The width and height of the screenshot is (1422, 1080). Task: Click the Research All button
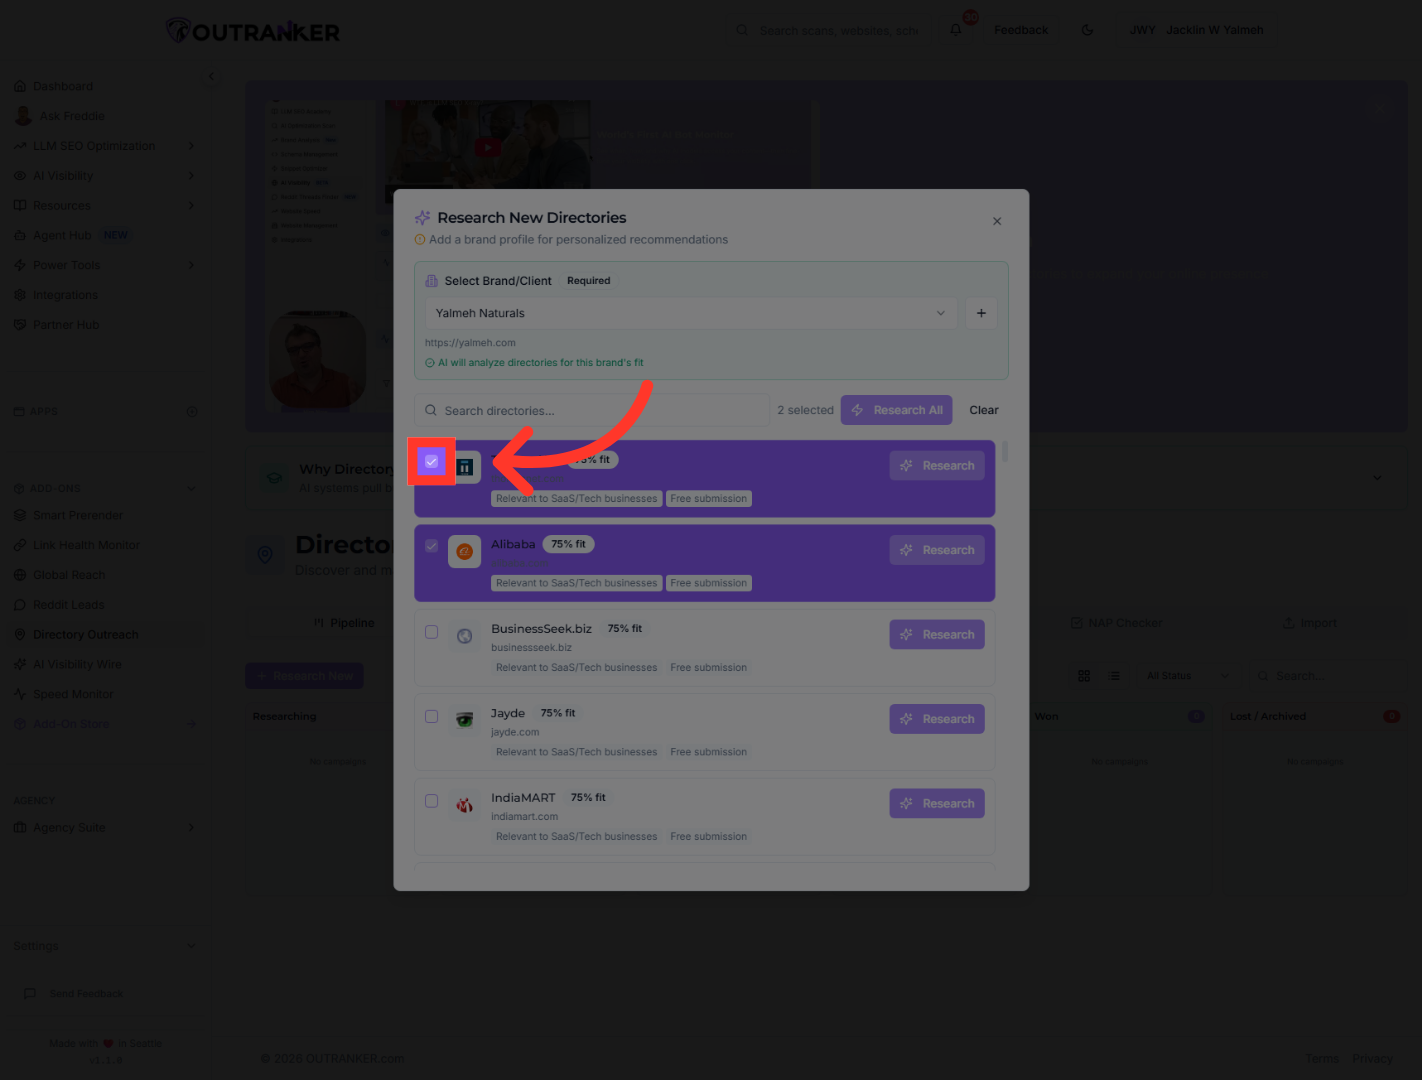pos(896,410)
